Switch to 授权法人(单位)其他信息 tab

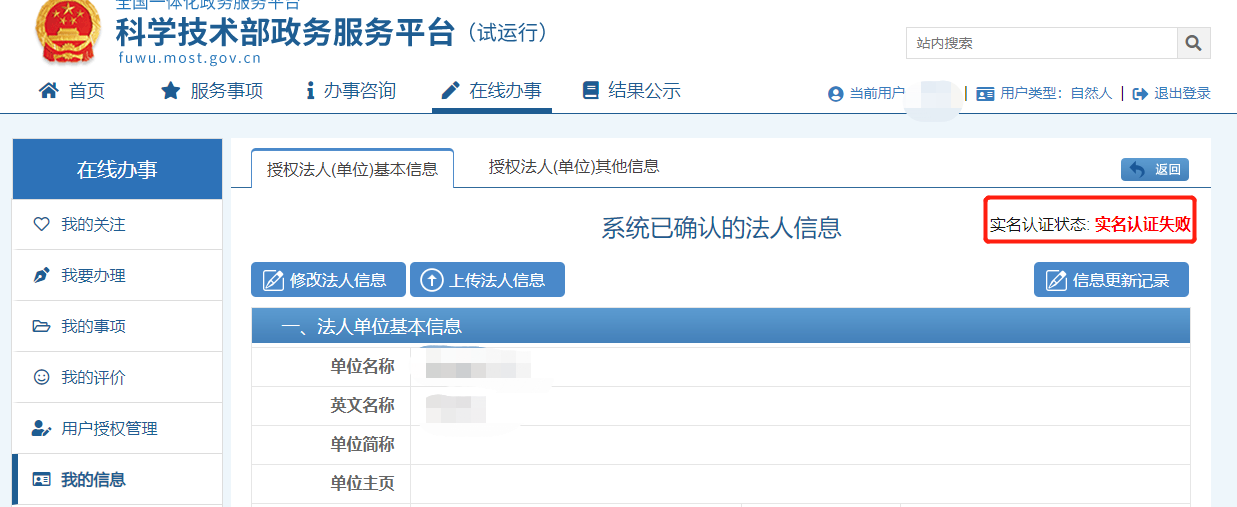tap(573, 167)
